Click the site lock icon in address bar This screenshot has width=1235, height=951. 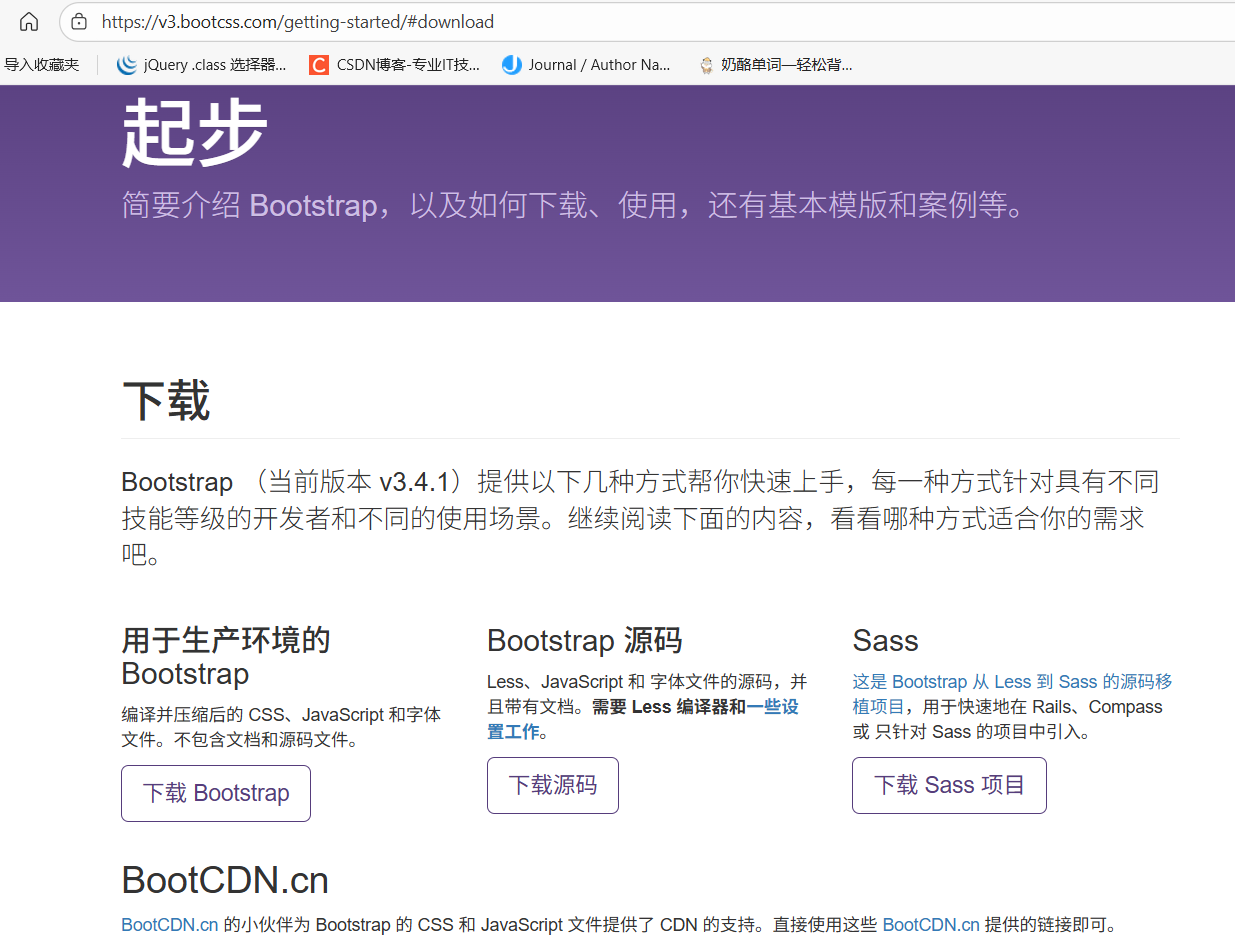point(79,22)
